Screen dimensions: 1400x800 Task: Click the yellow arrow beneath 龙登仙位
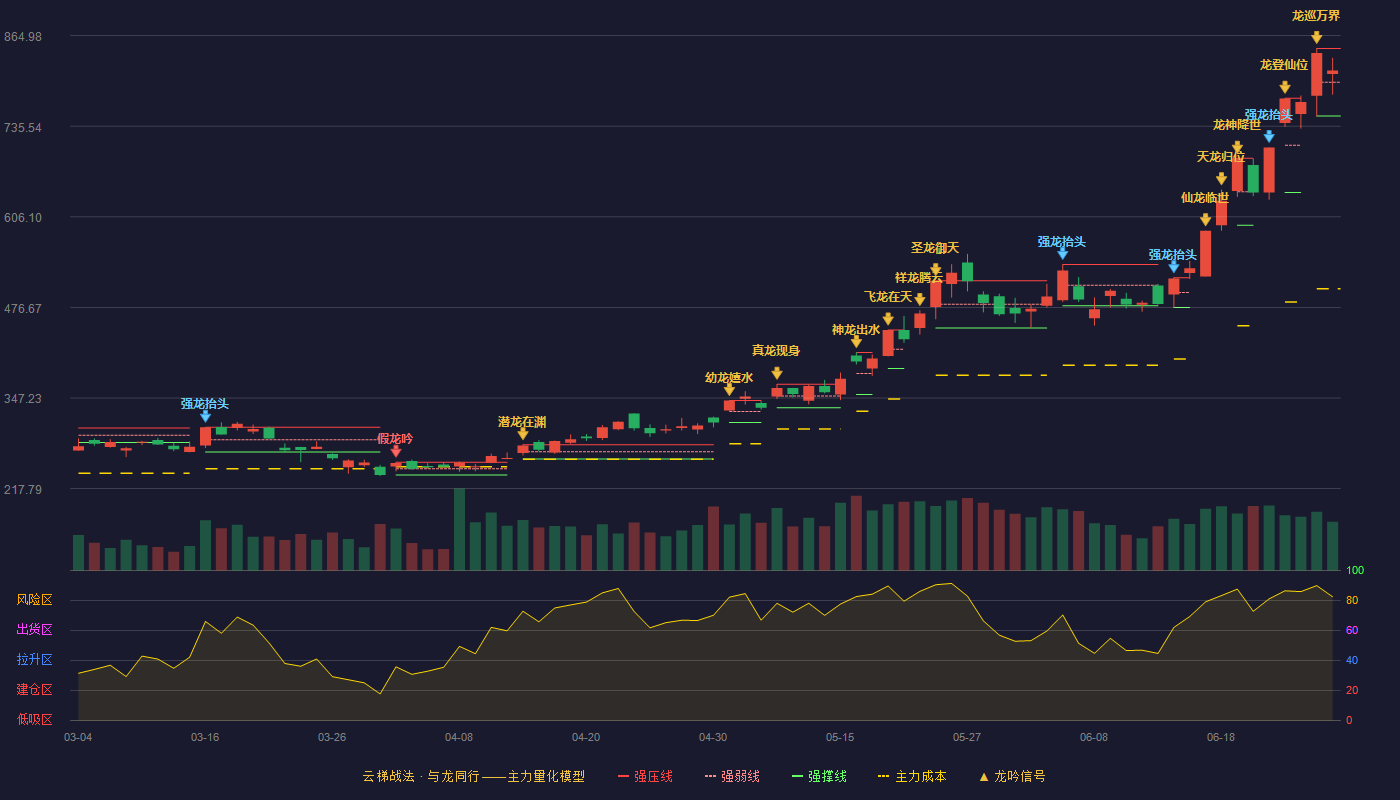click(1285, 87)
